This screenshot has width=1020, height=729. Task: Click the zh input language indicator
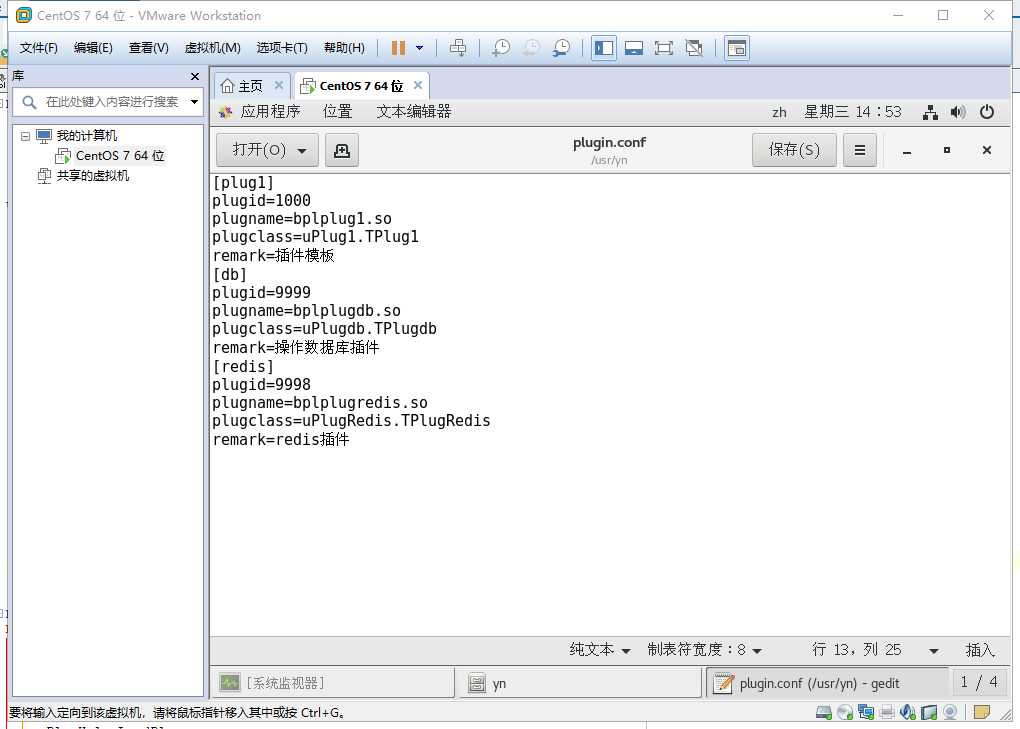pyautogui.click(x=779, y=112)
